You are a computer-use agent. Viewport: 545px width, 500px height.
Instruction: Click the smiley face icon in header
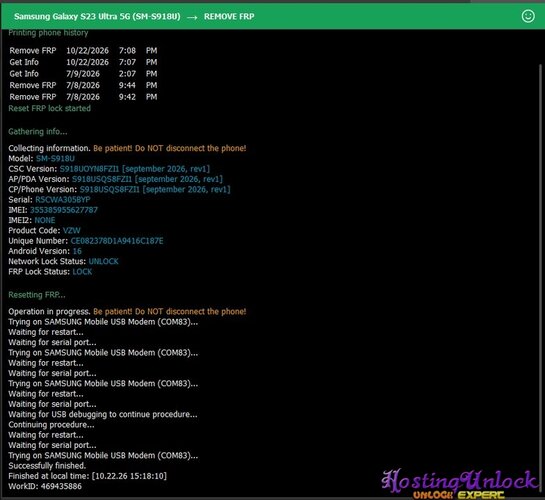tap(528, 16)
